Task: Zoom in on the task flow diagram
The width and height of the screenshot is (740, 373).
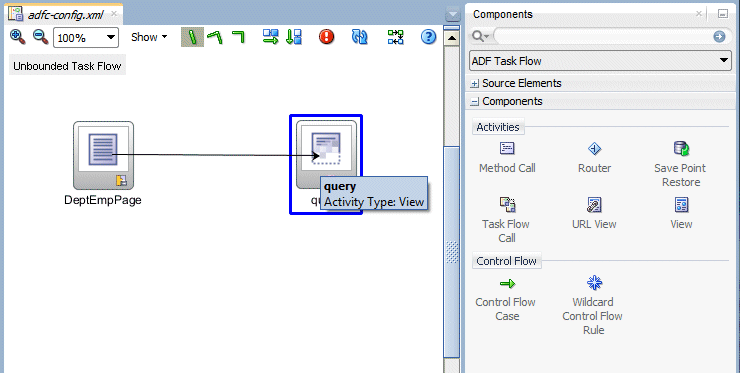Action: click(x=17, y=37)
